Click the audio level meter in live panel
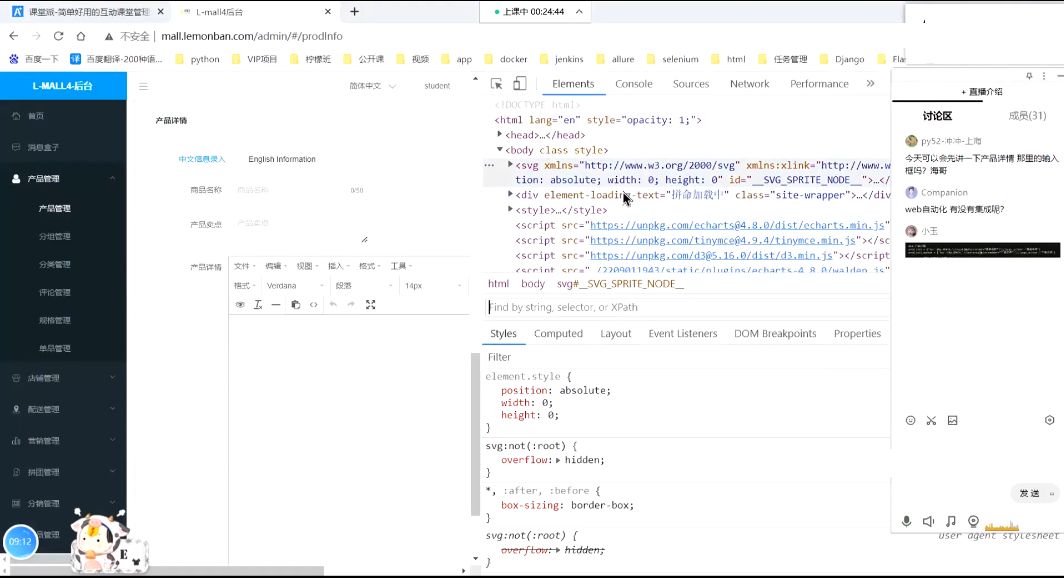The width and height of the screenshot is (1064, 578). coord(1002,525)
